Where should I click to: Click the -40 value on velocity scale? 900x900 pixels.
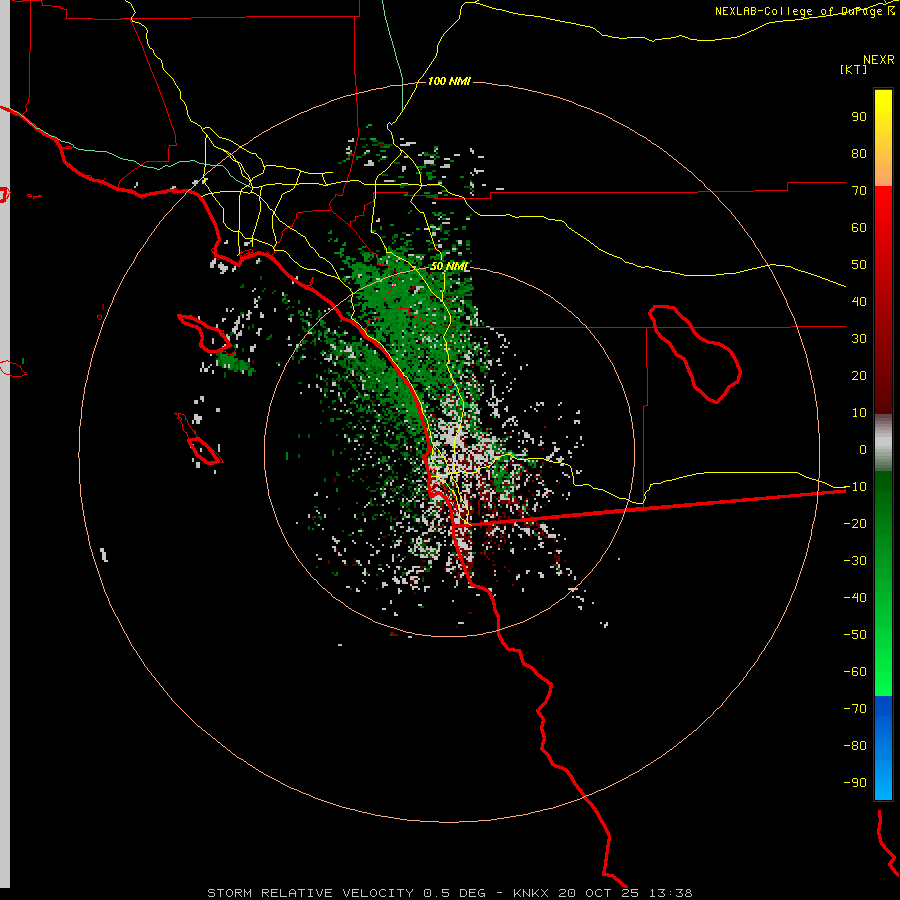[x=855, y=598]
